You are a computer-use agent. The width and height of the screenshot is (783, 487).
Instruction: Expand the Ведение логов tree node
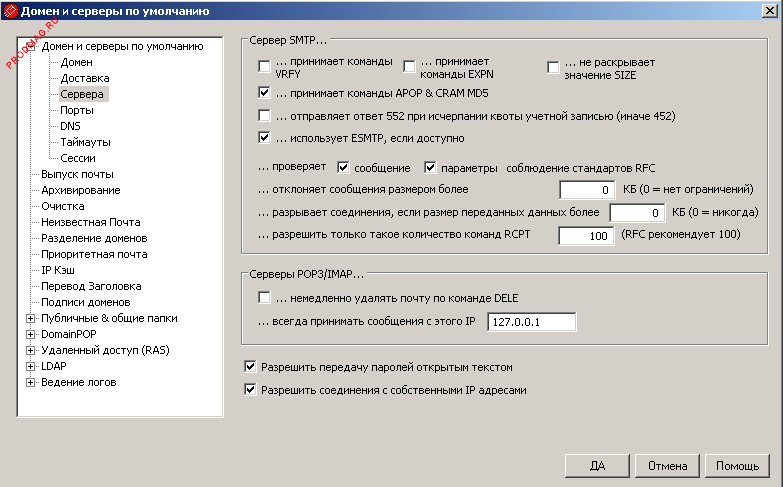click(30, 382)
